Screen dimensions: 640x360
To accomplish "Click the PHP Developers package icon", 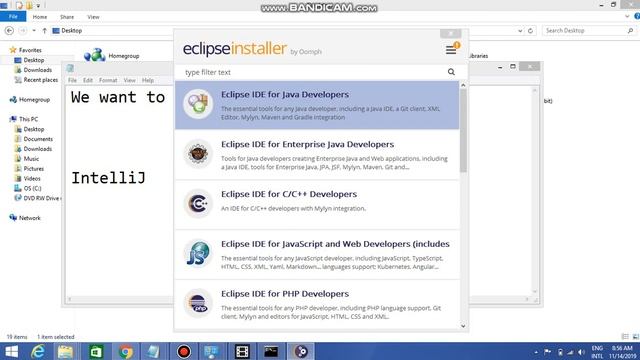I will coord(198,303).
